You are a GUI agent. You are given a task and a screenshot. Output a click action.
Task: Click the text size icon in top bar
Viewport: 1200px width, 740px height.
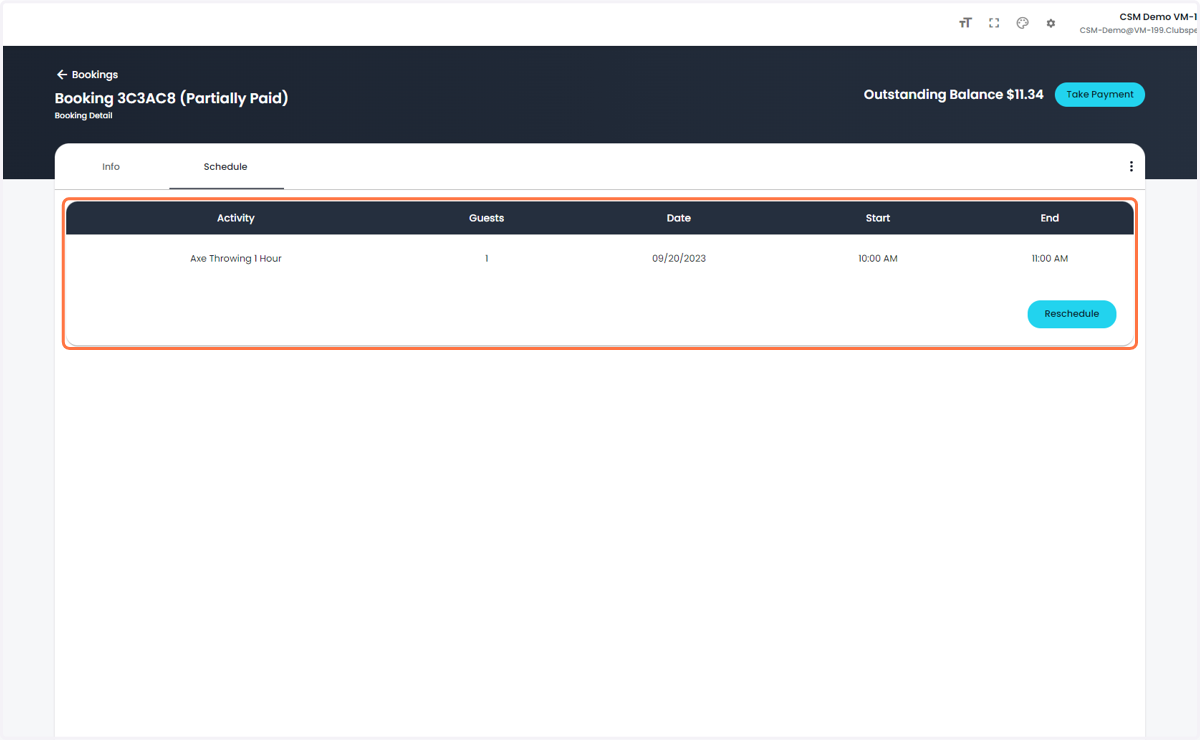point(965,23)
